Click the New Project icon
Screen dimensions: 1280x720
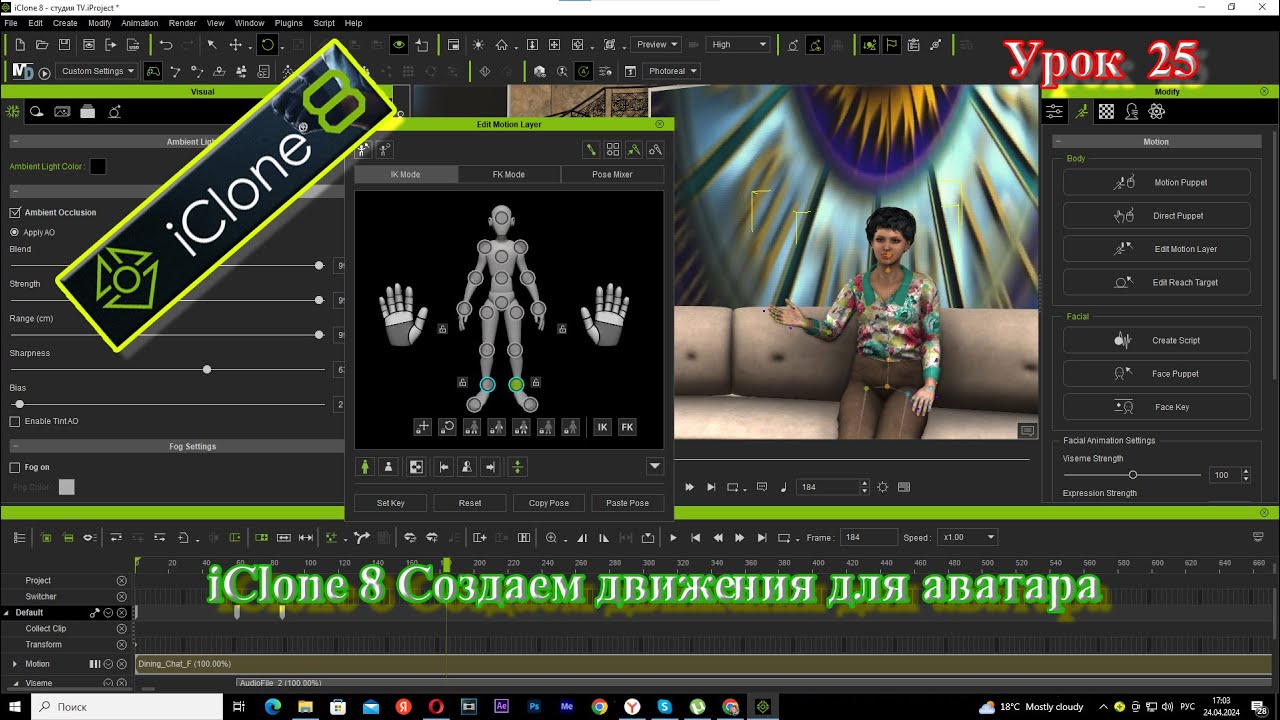(x=20, y=44)
